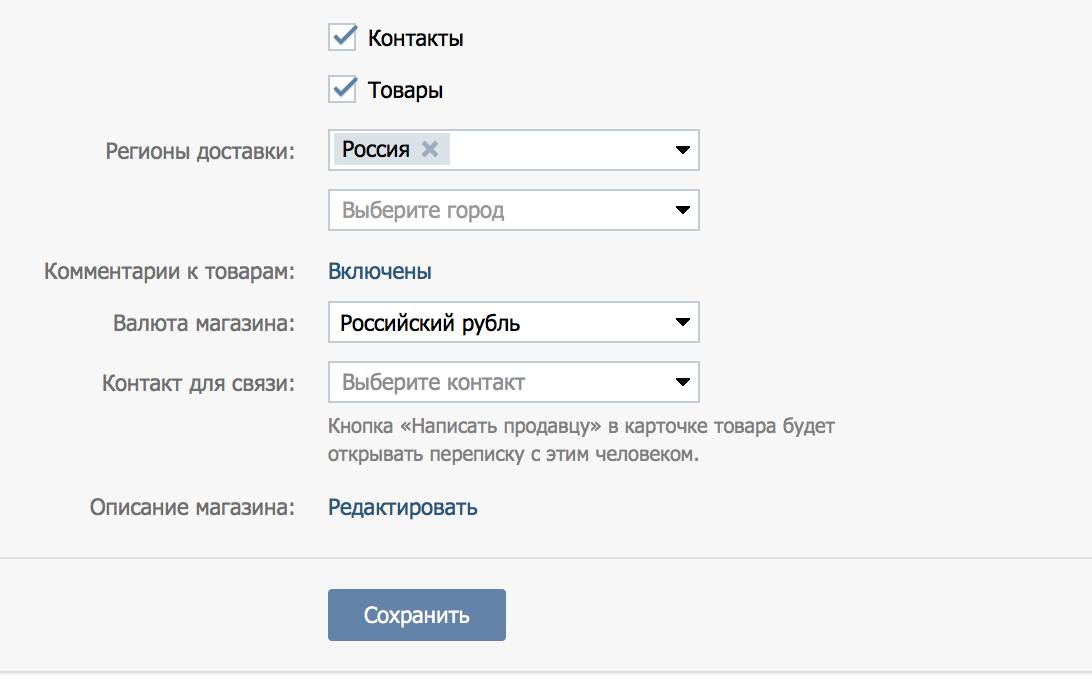The image size is (1092, 692).
Task: Click the Описание магазина label
Action: 192,507
